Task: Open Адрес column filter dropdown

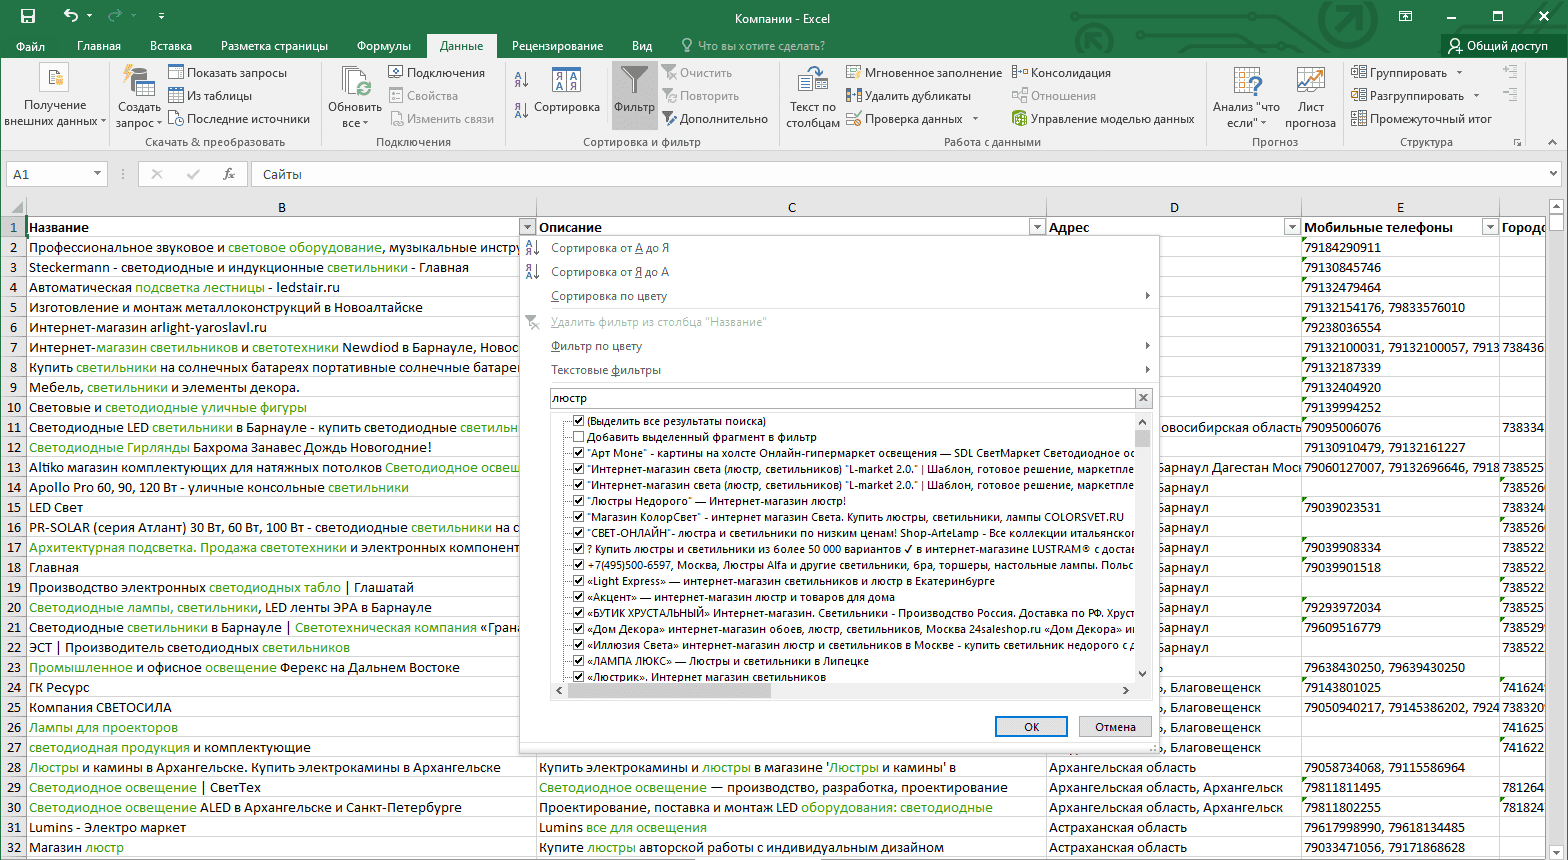Action: pyautogui.click(x=1292, y=227)
